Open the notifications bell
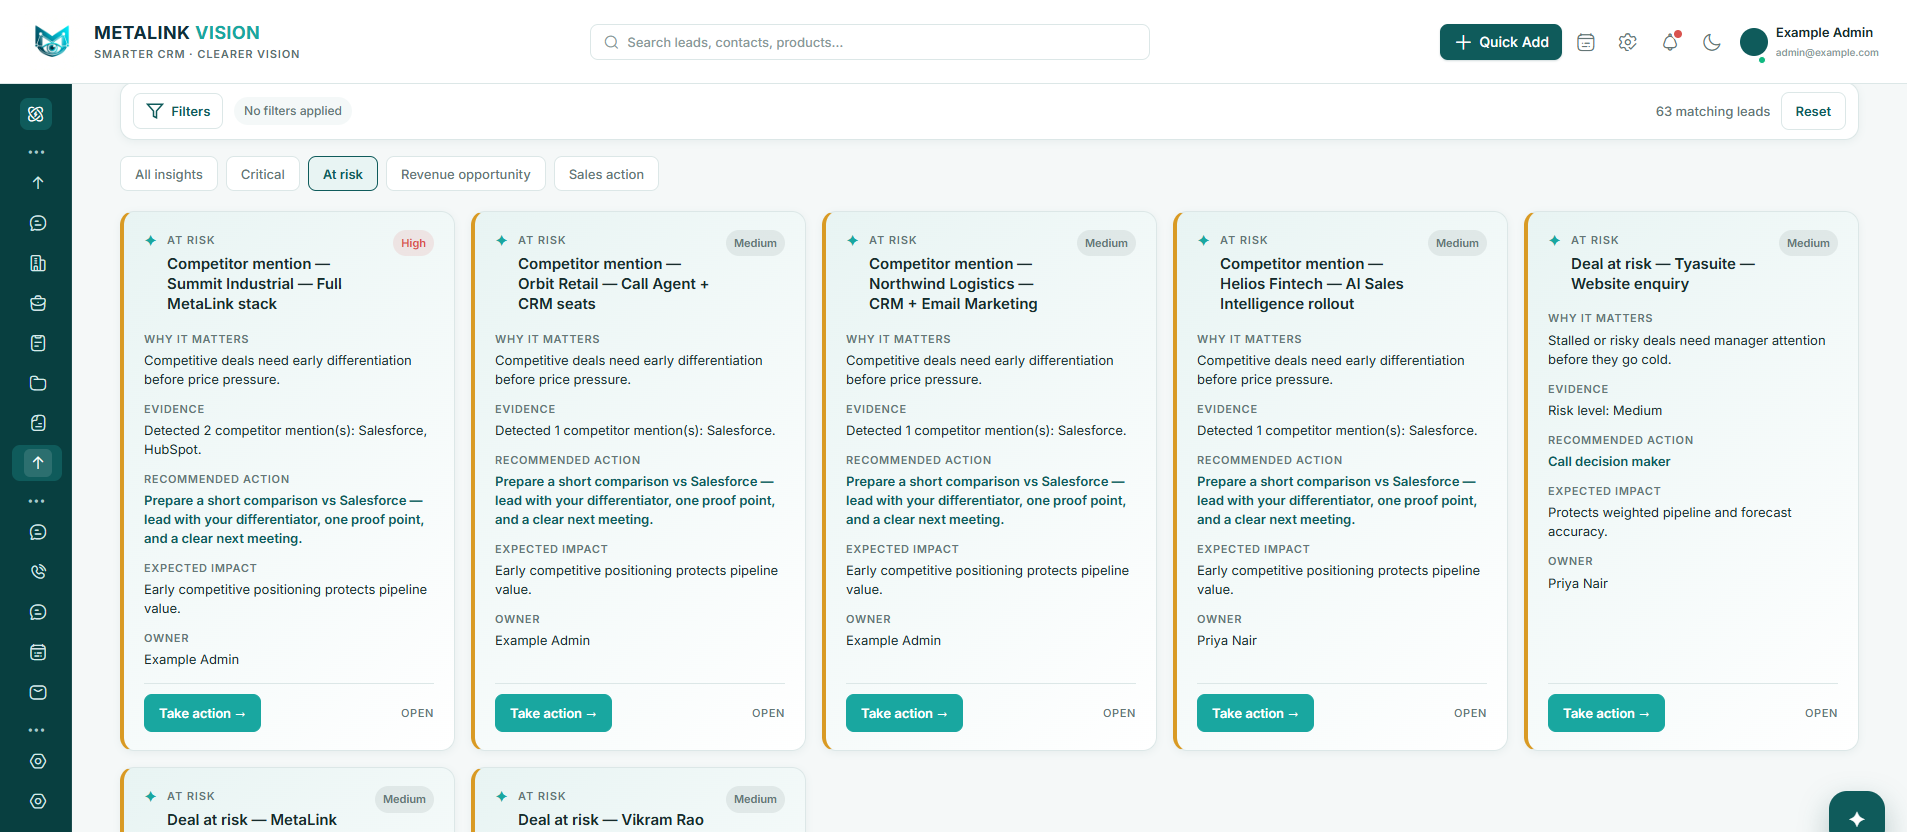Viewport: 1907px width, 832px height. (1670, 42)
